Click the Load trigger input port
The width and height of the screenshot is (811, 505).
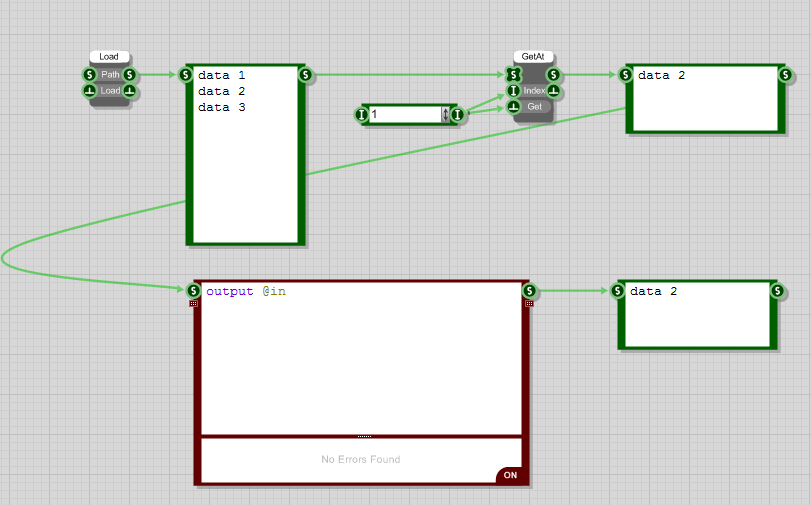point(90,91)
